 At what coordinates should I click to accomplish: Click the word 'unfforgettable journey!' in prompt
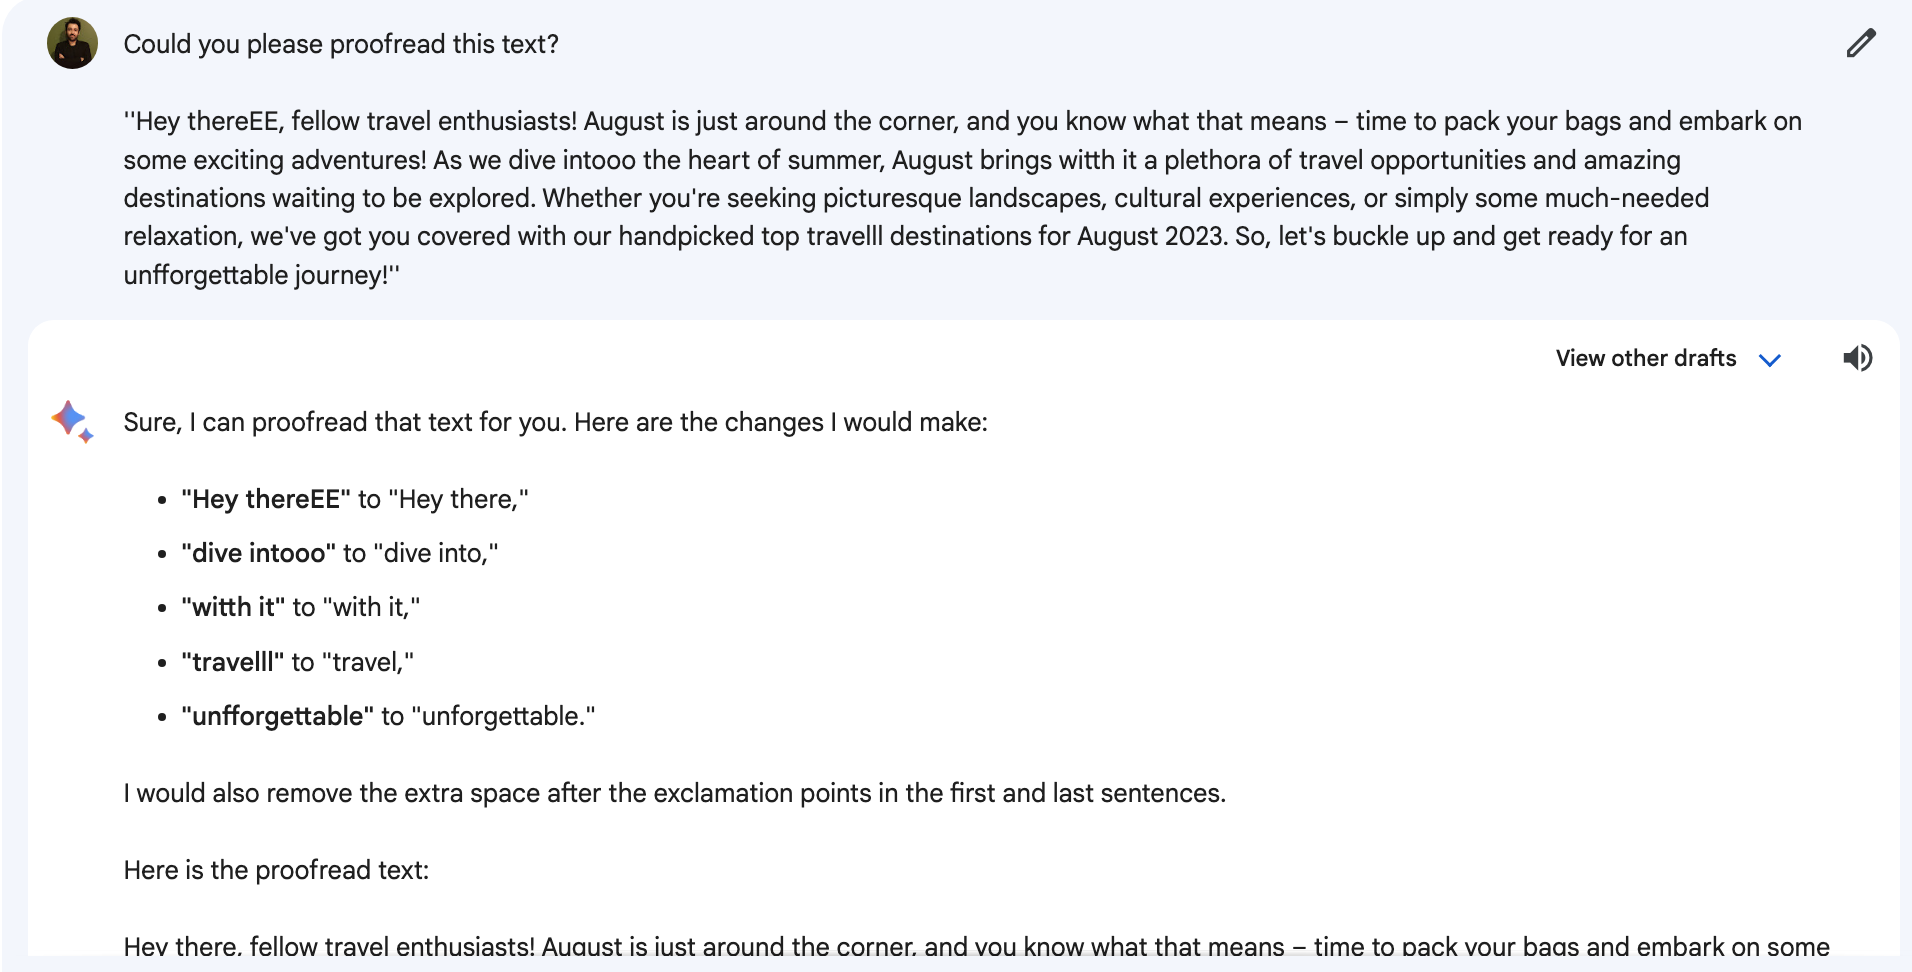point(258,275)
